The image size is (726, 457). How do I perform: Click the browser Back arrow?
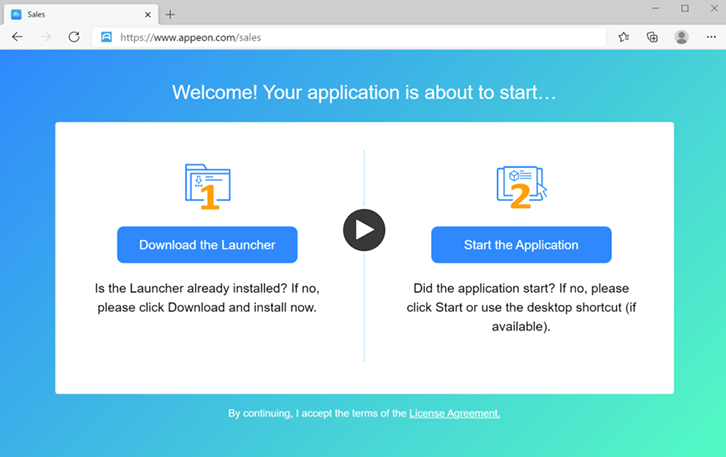point(17,37)
